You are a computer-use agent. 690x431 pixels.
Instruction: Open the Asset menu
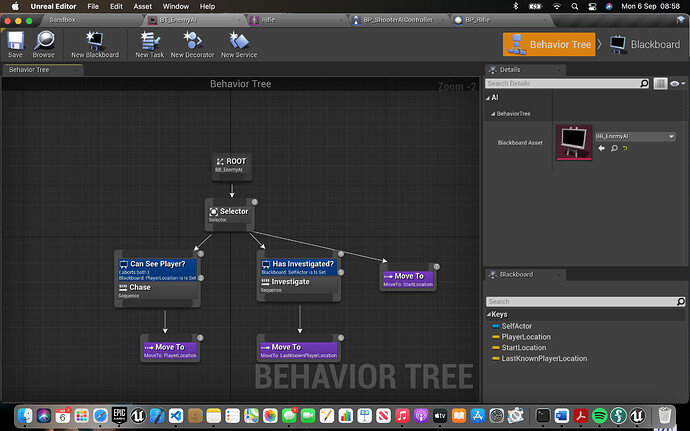point(143,6)
